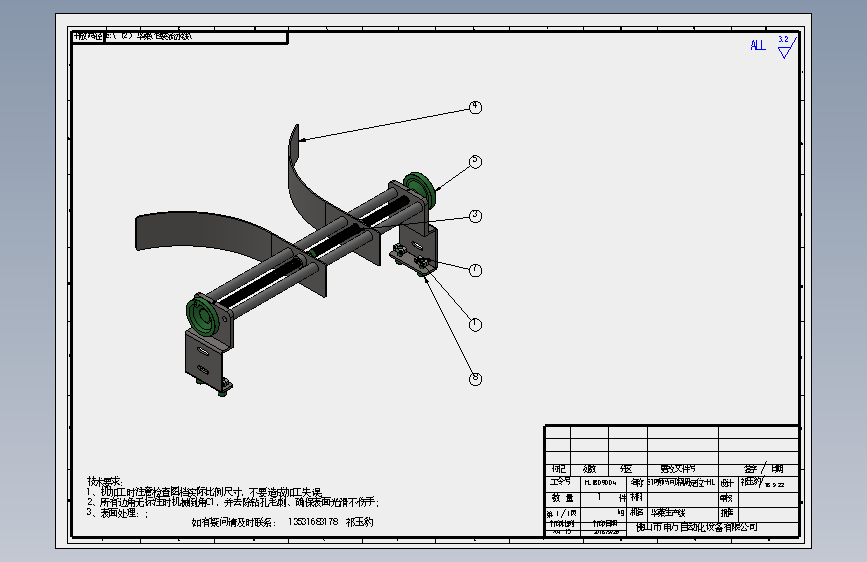867x562 pixels.
Task: Select part balloon number 1
Action: click(x=475, y=324)
